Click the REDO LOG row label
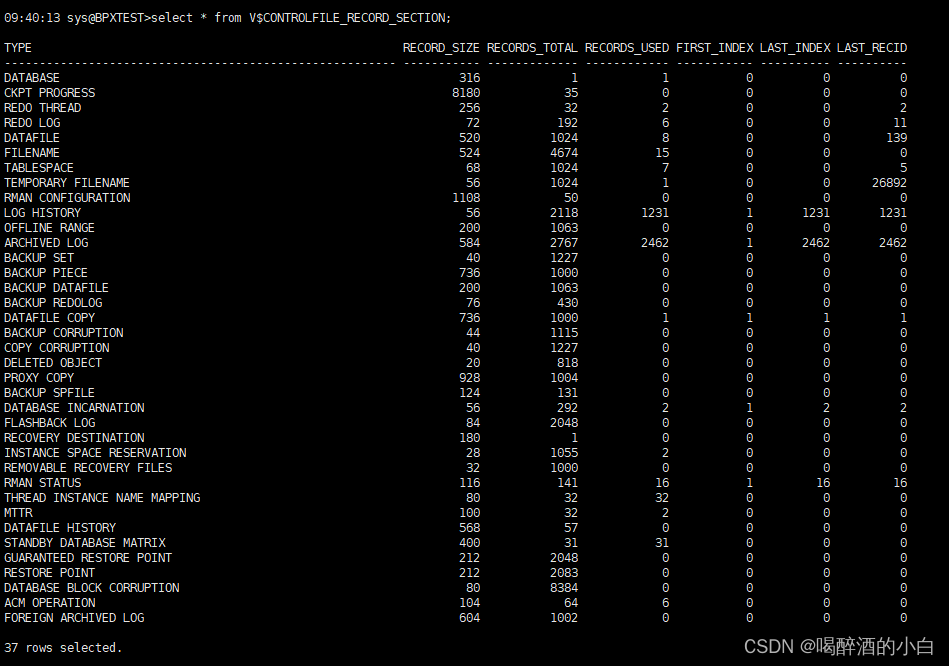949x666 pixels. (x=32, y=123)
